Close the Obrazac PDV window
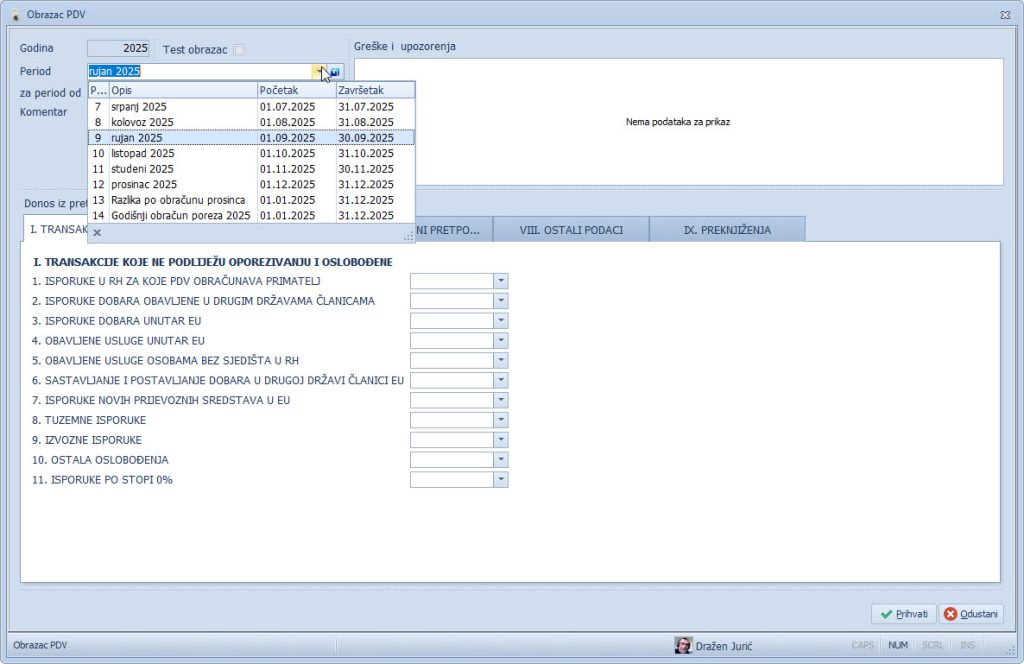Image resolution: width=1024 pixels, height=664 pixels. pyautogui.click(x=1004, y=14)
